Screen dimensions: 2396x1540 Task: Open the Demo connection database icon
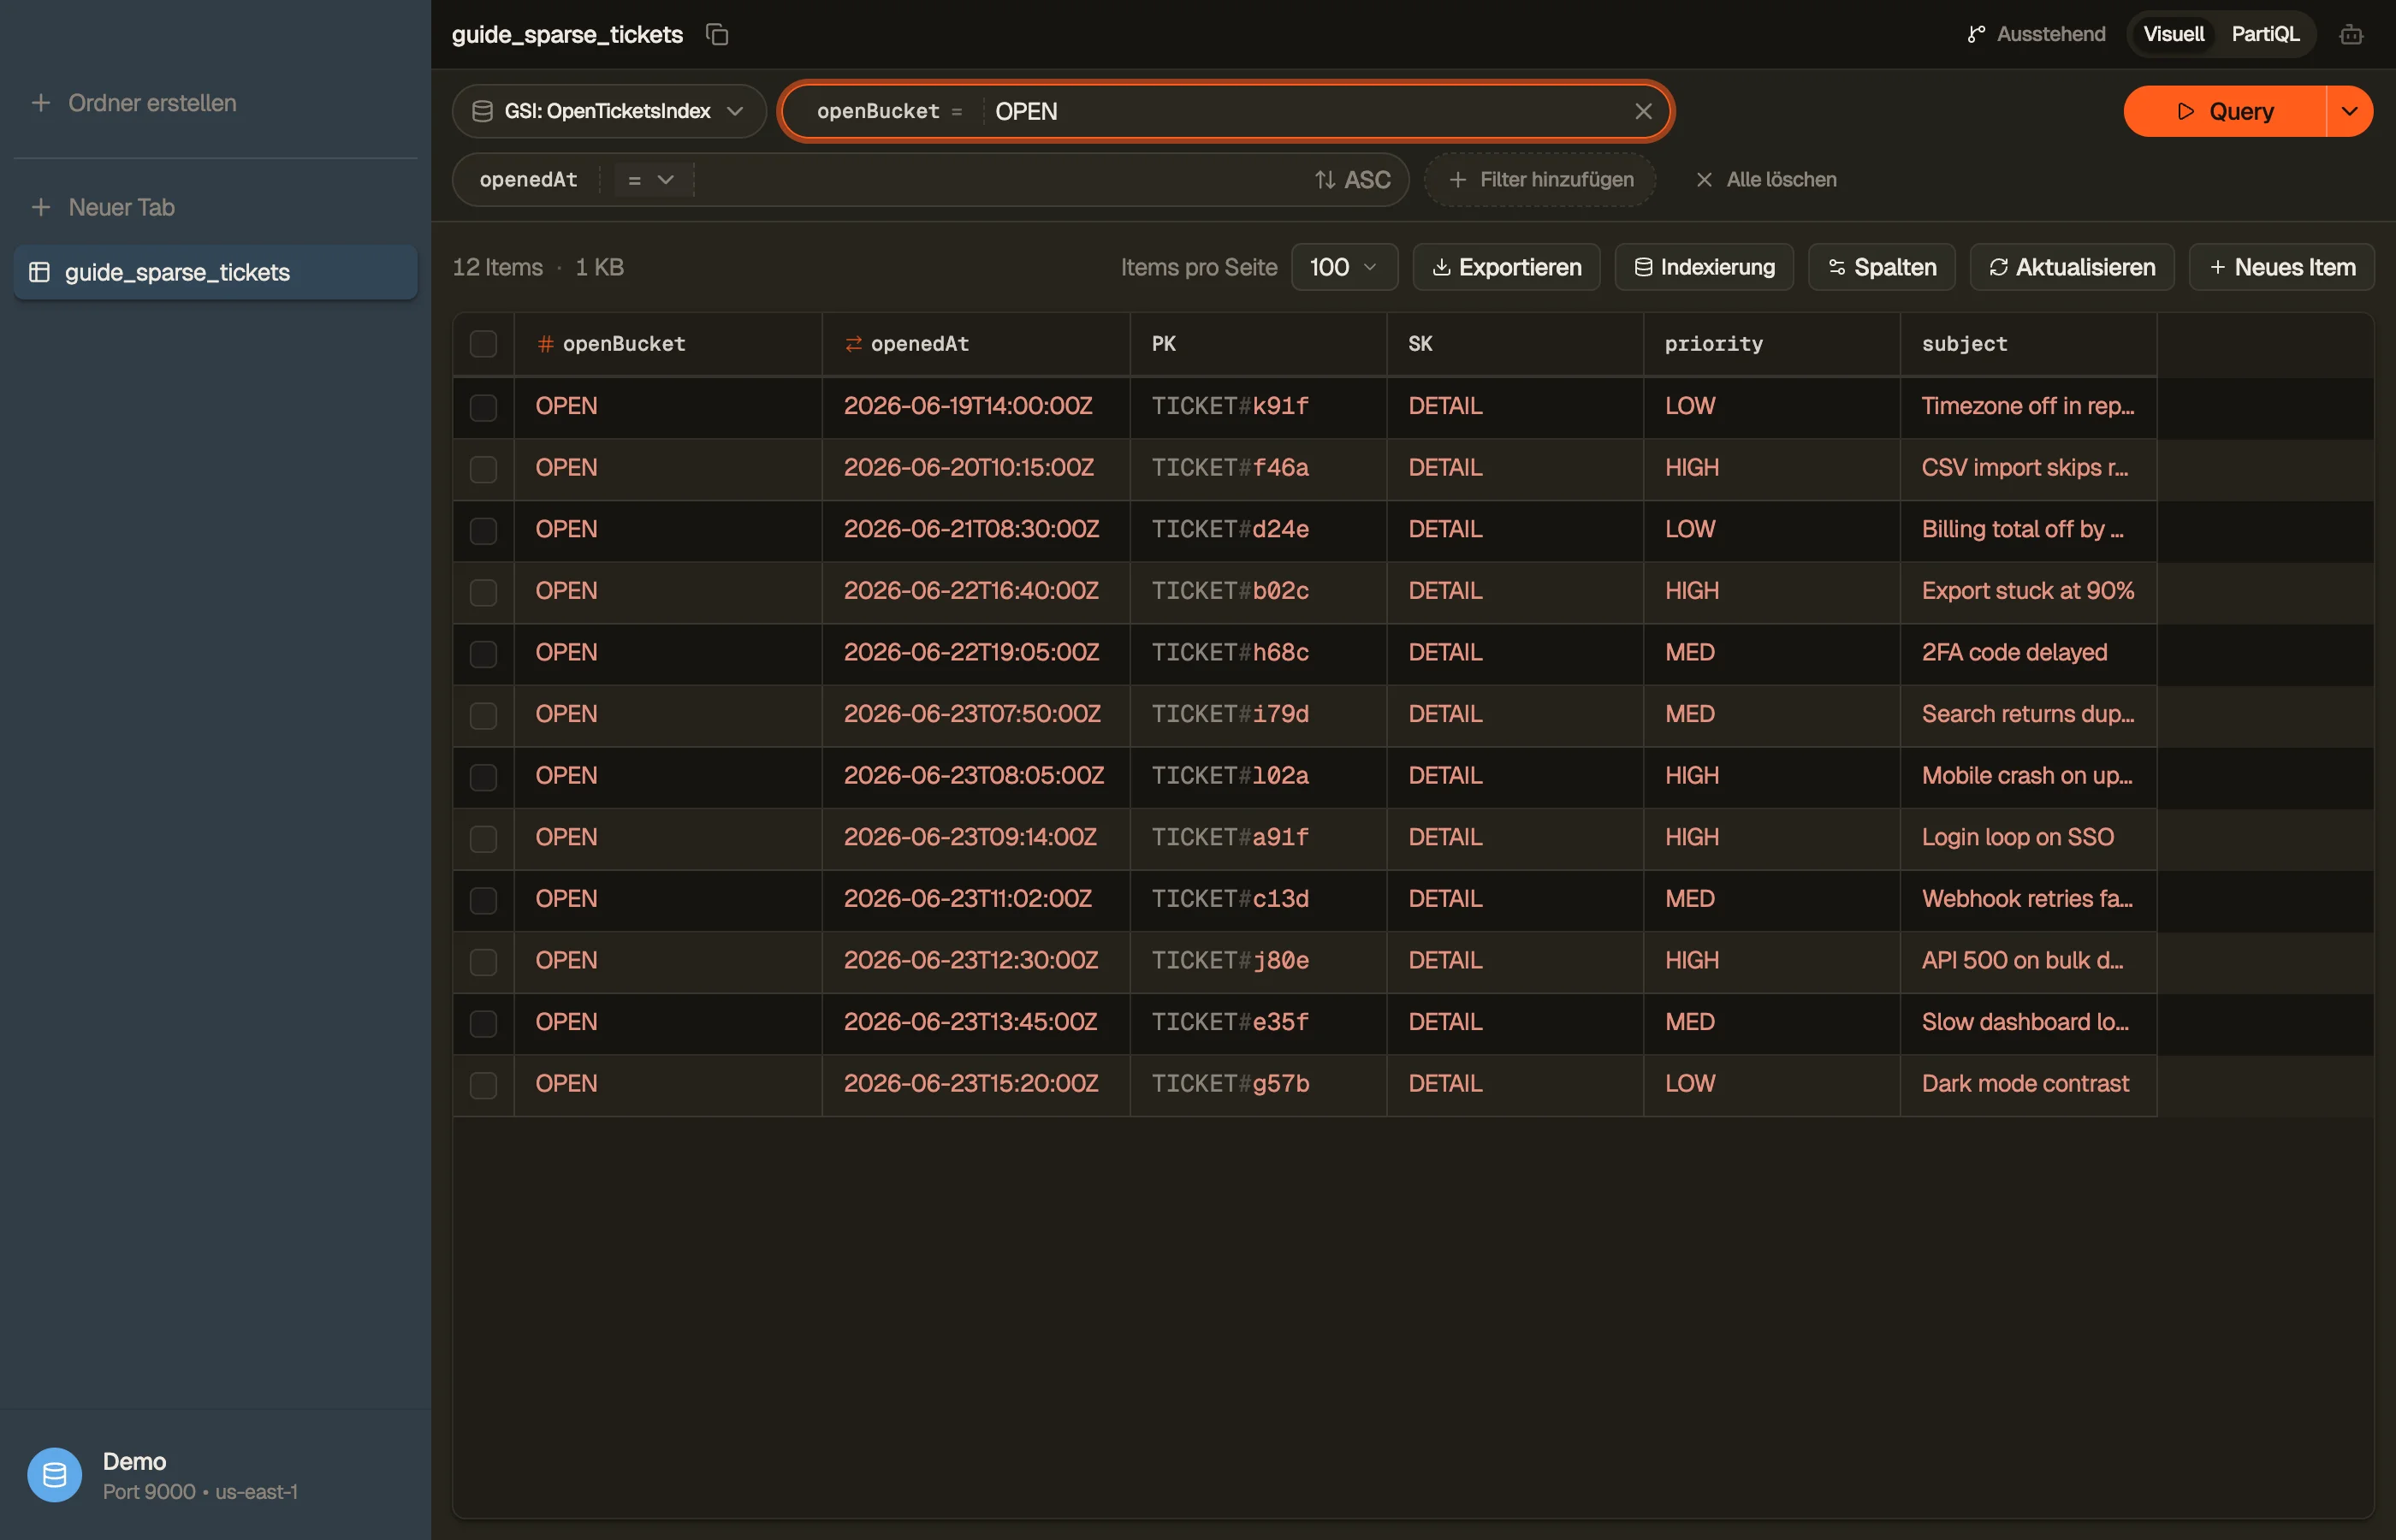coord(54,1475)
